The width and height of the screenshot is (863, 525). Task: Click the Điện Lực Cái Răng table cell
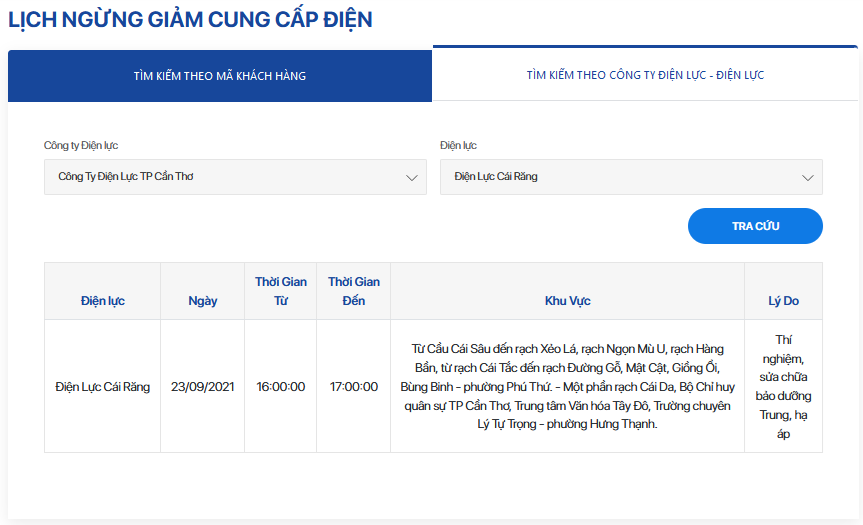point(102,386)
